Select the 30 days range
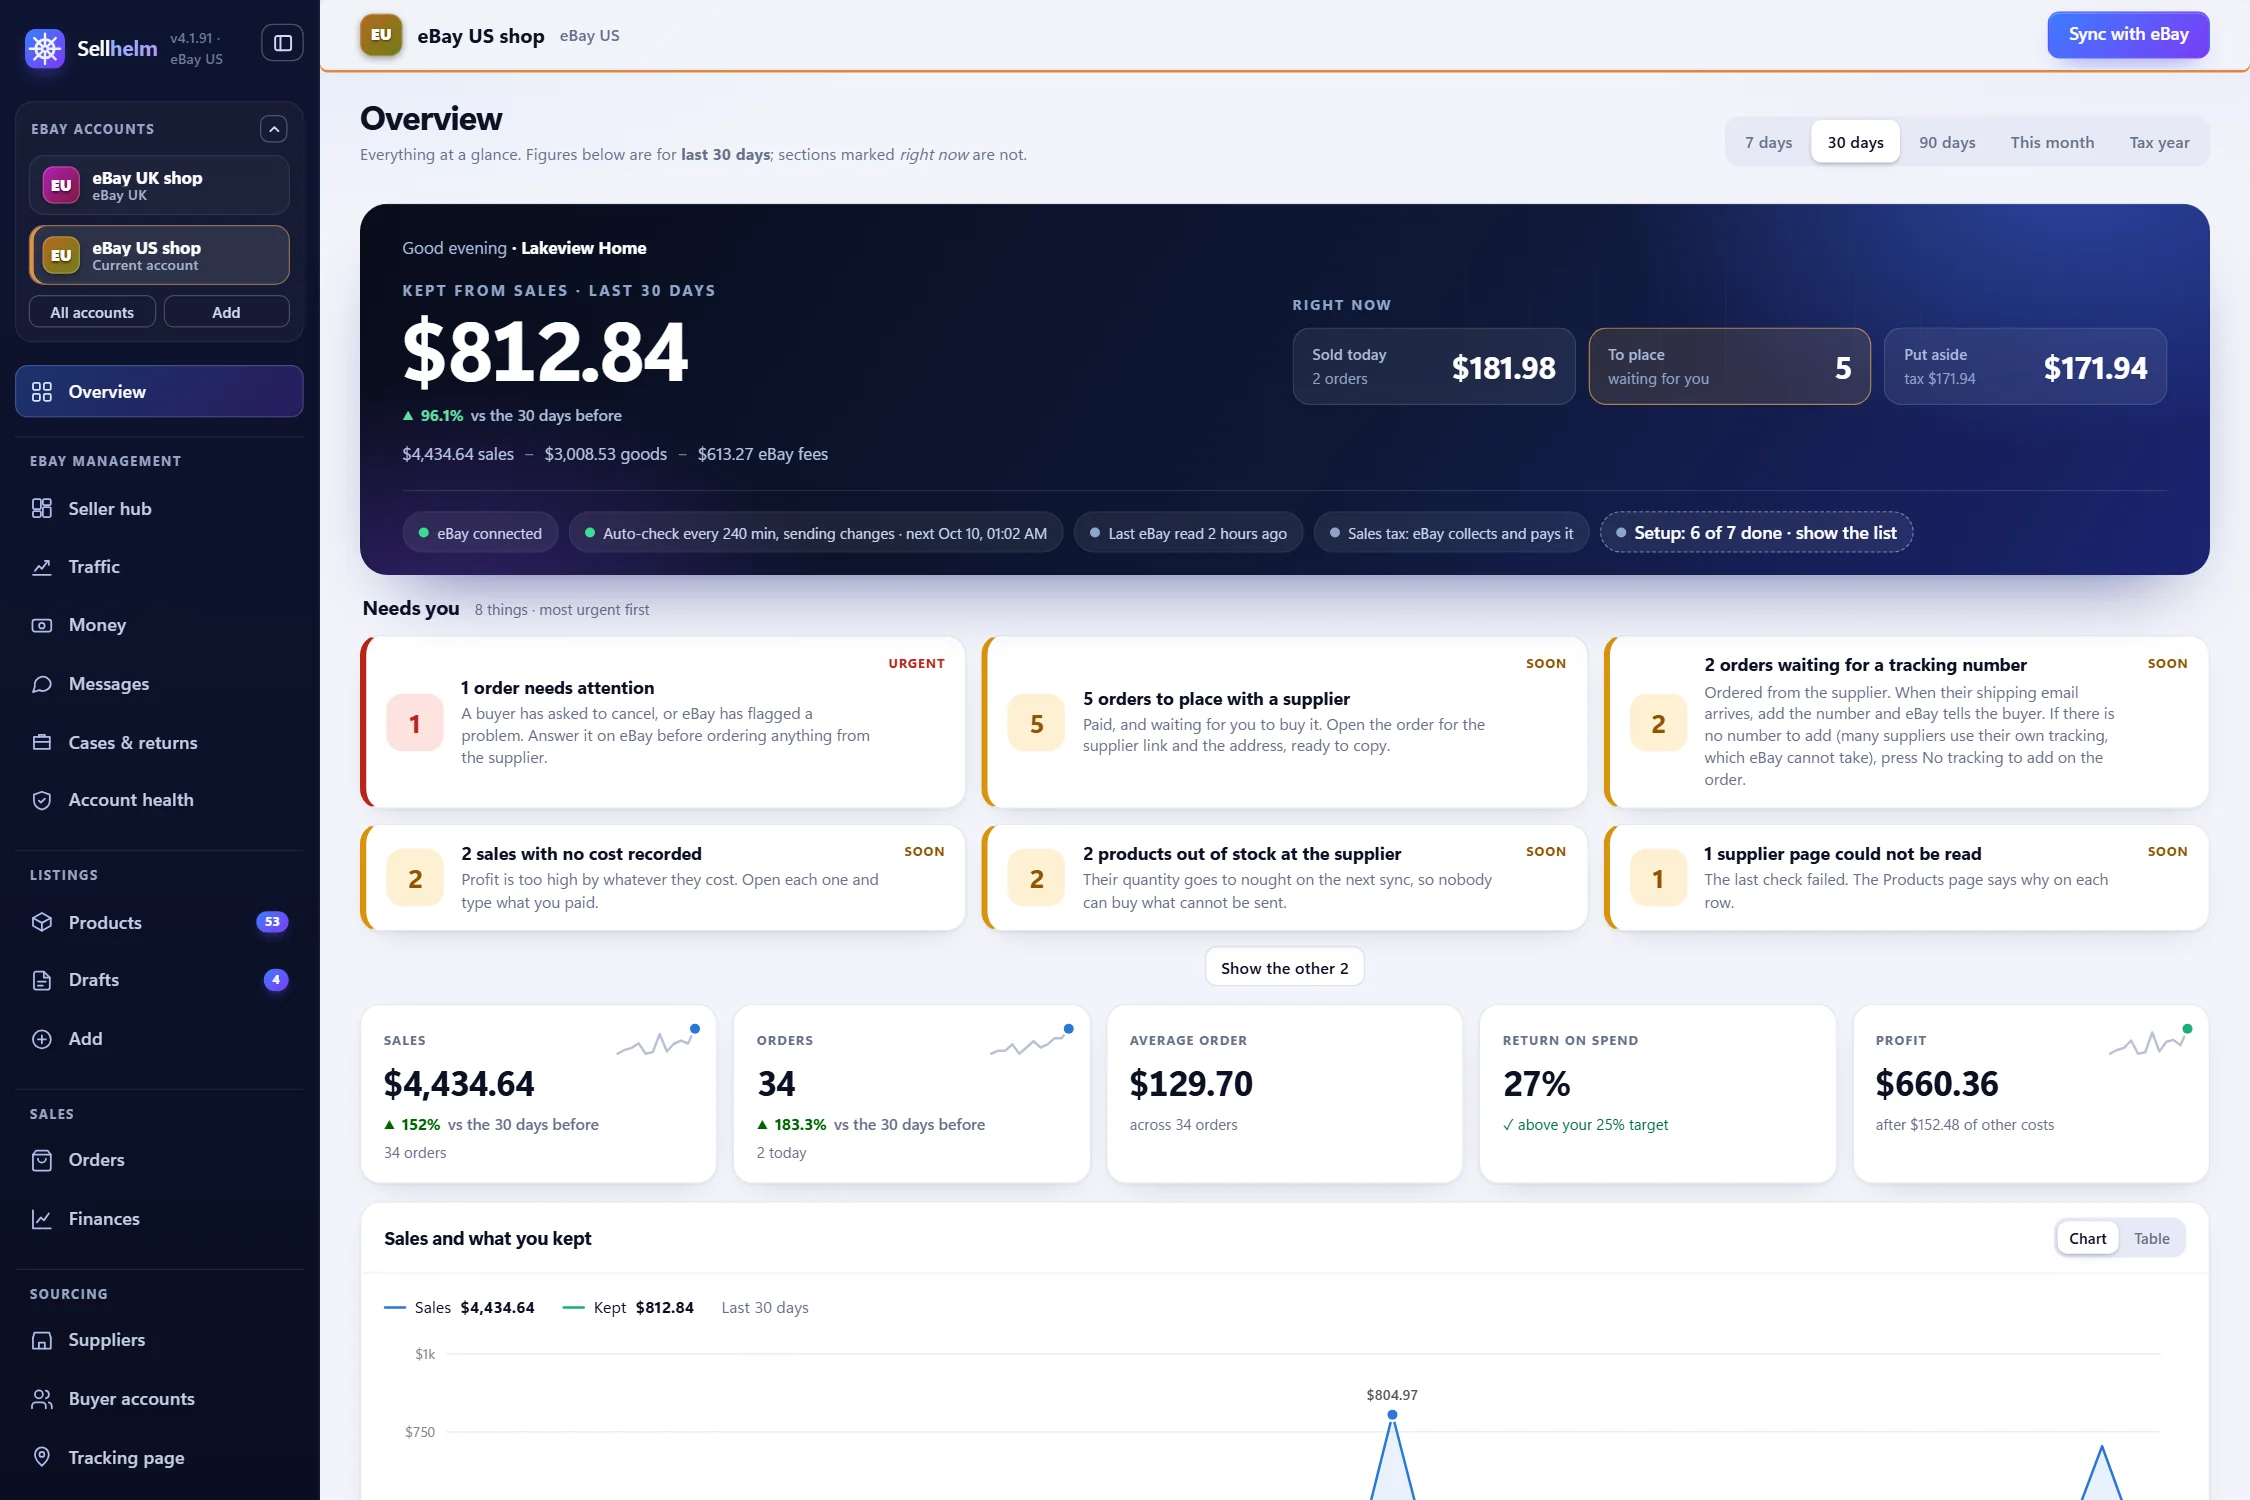 (1855, 142)
